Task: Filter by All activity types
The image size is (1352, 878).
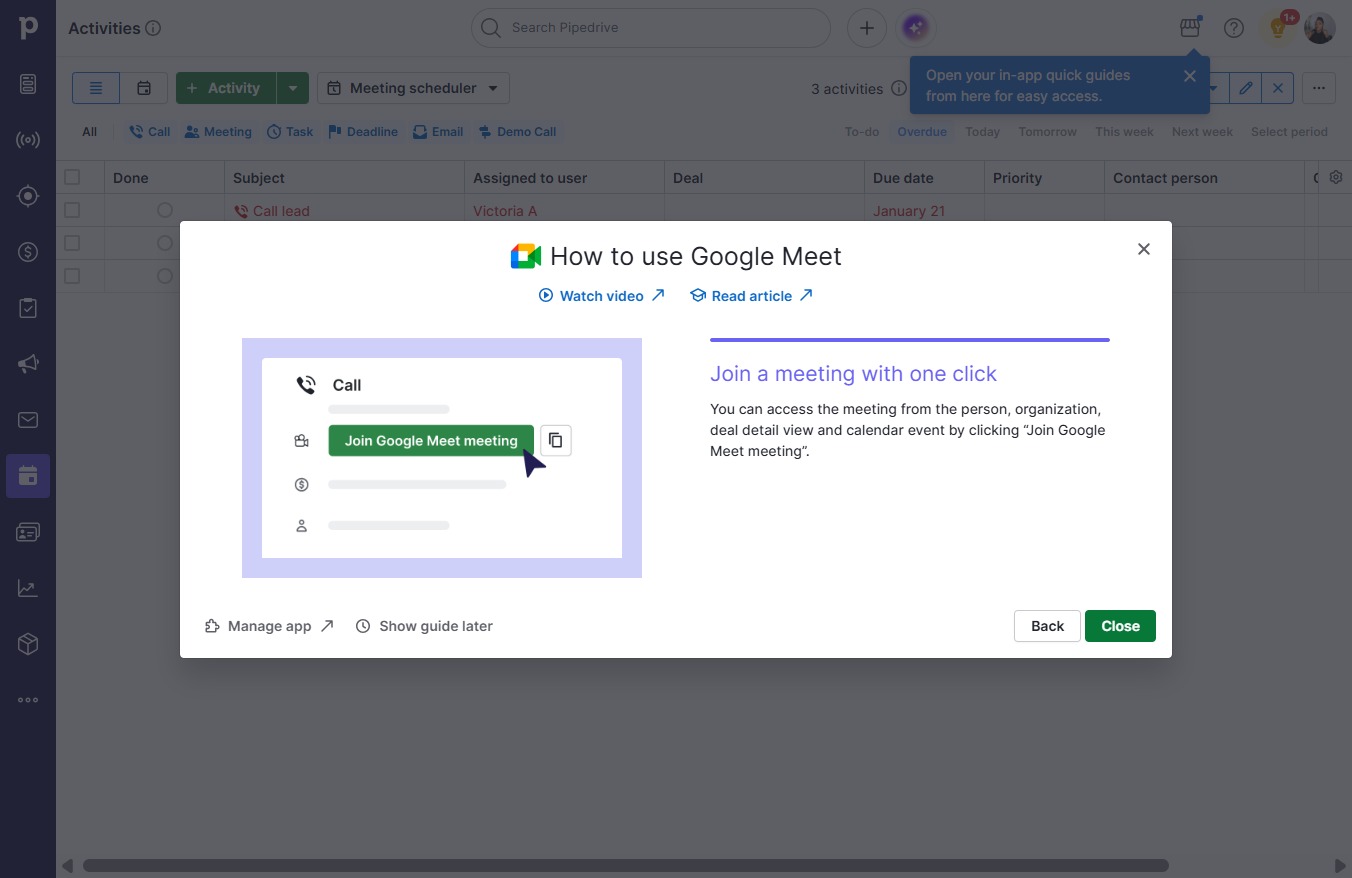Action: coord(90,132)
